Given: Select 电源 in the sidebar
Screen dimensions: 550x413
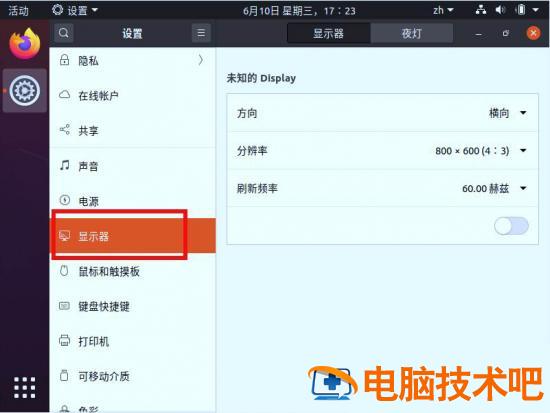Looking at the screenshot, I should click(133, 201).
